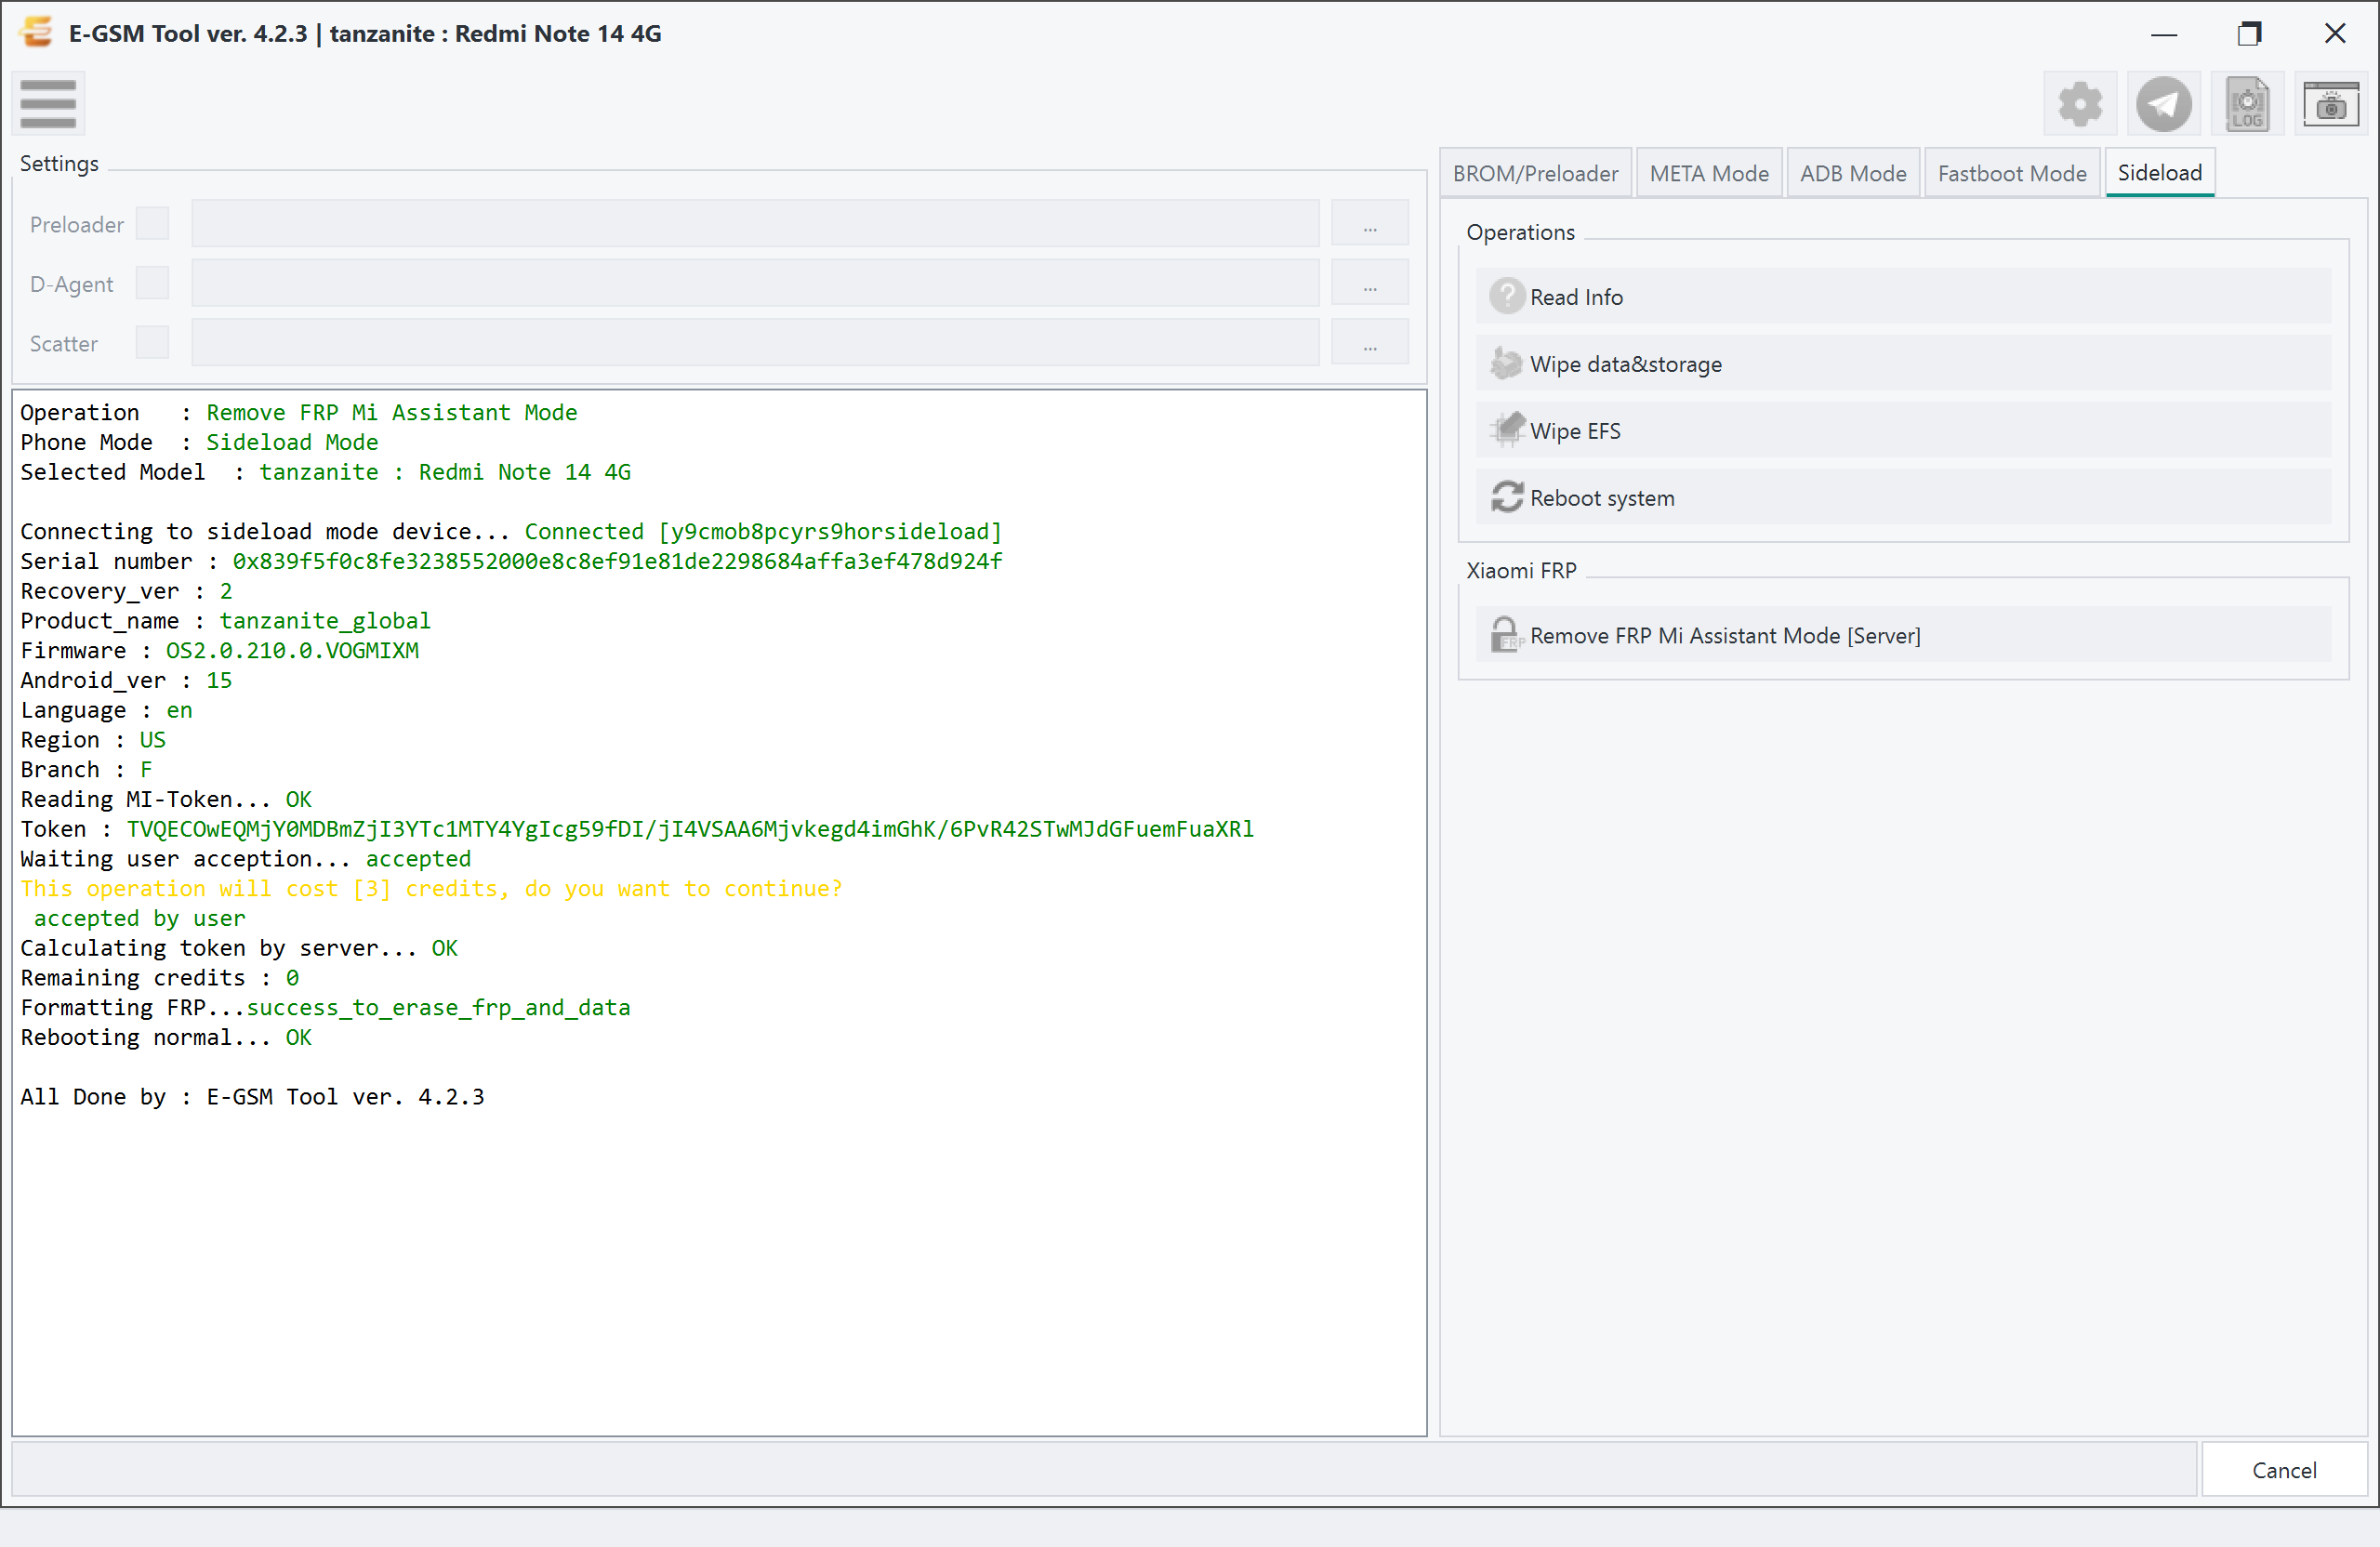Browse for Scatter file
Image resolution: width=2380 pixels, height=1547 pixels.
pos(1369,342)
